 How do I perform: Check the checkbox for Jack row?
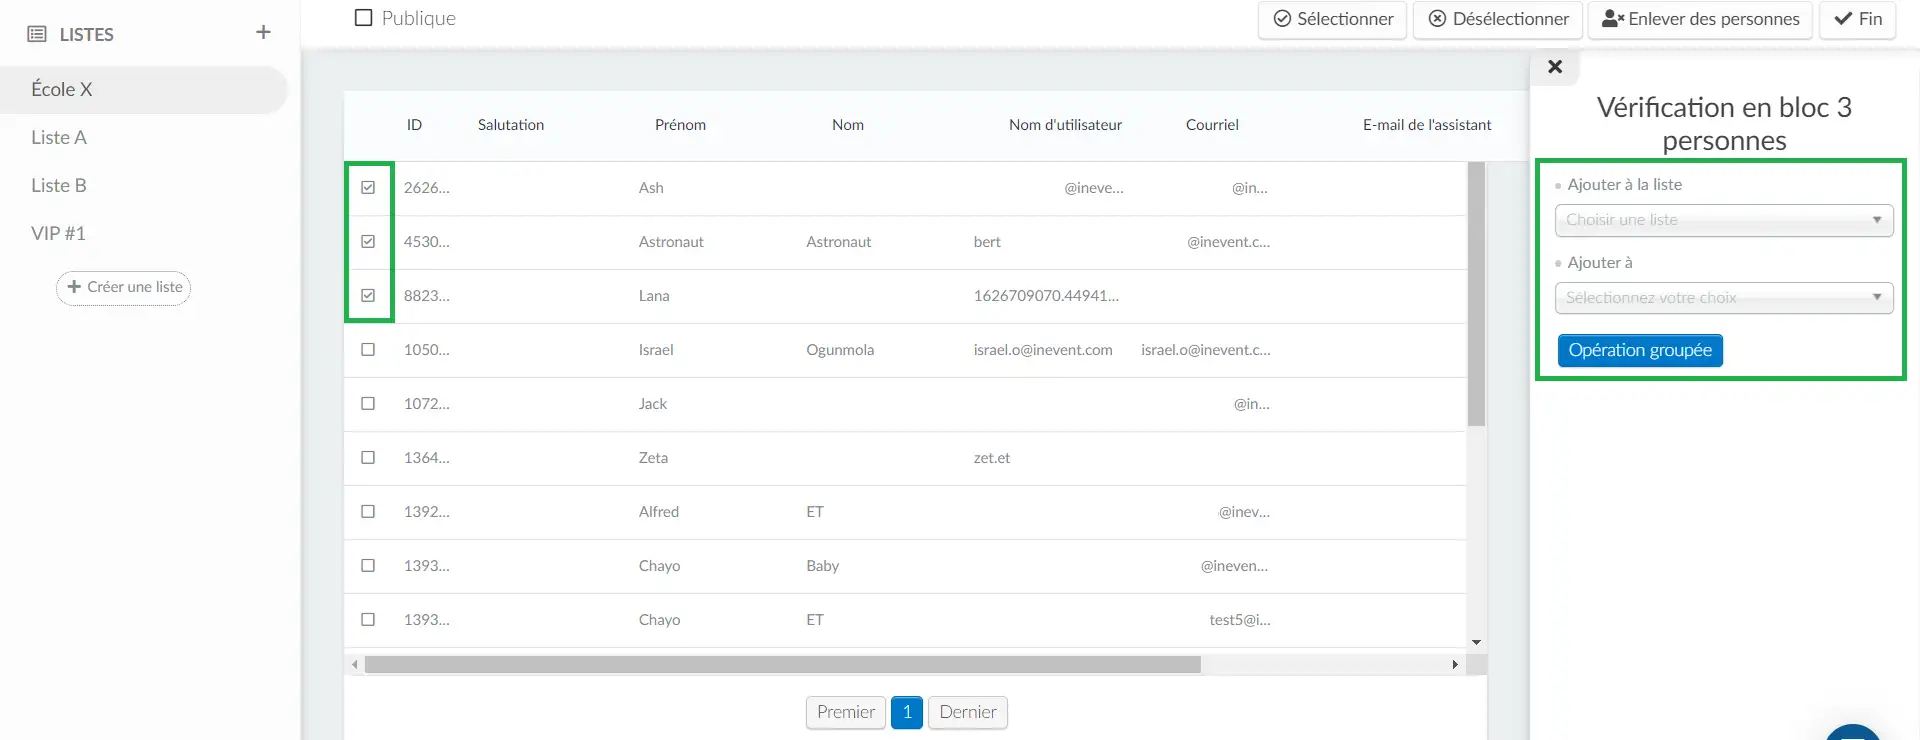(368, 404)
